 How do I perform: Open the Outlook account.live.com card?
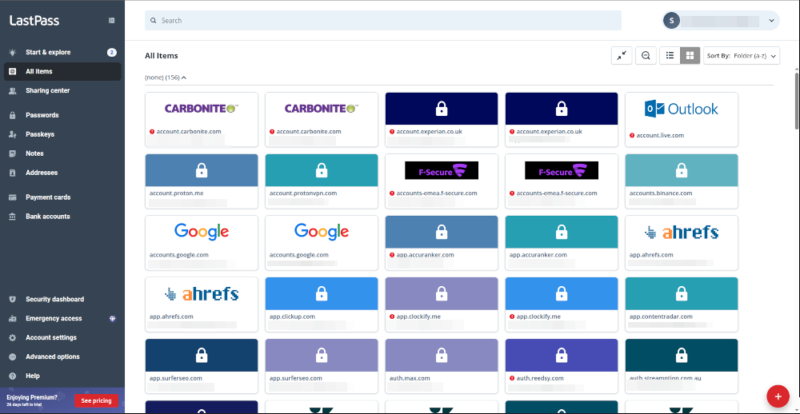click(x=681, y=119)
